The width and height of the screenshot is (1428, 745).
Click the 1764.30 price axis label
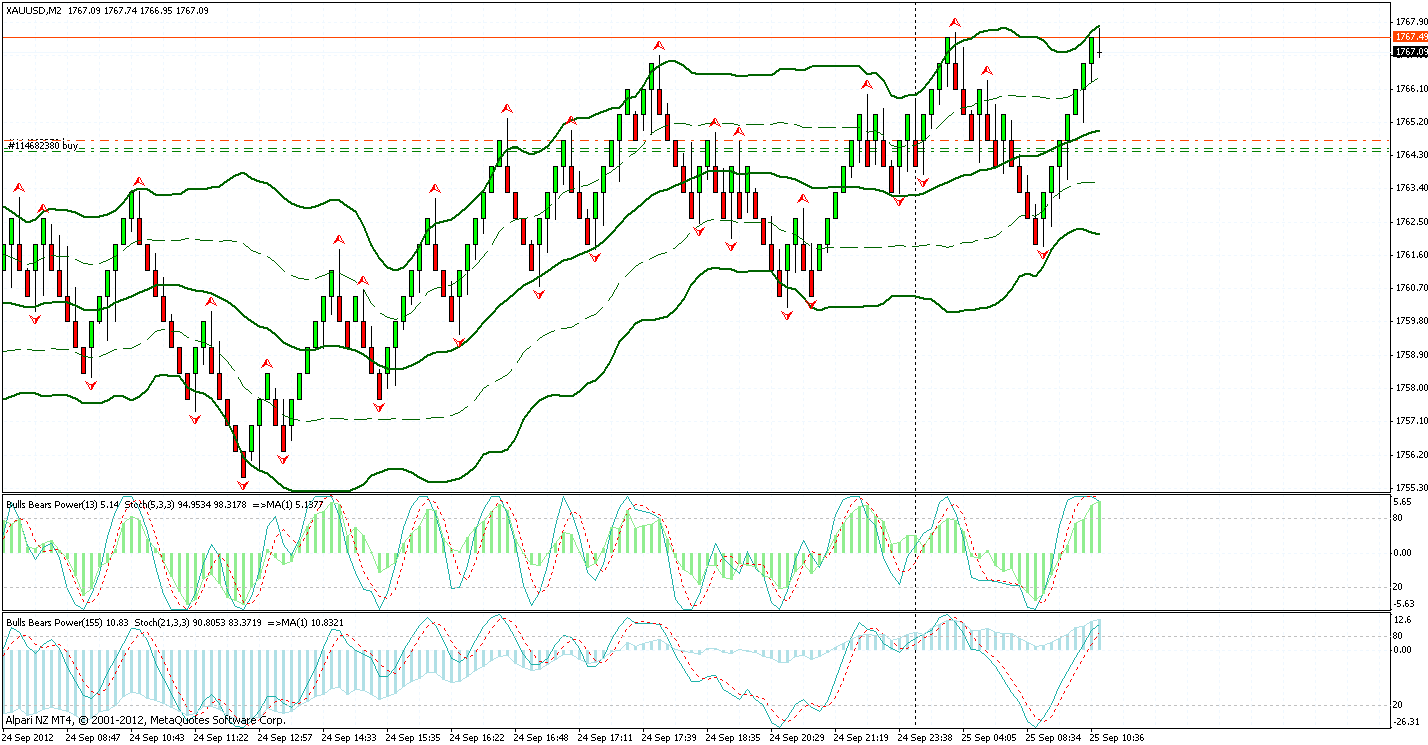(1412, 155)
